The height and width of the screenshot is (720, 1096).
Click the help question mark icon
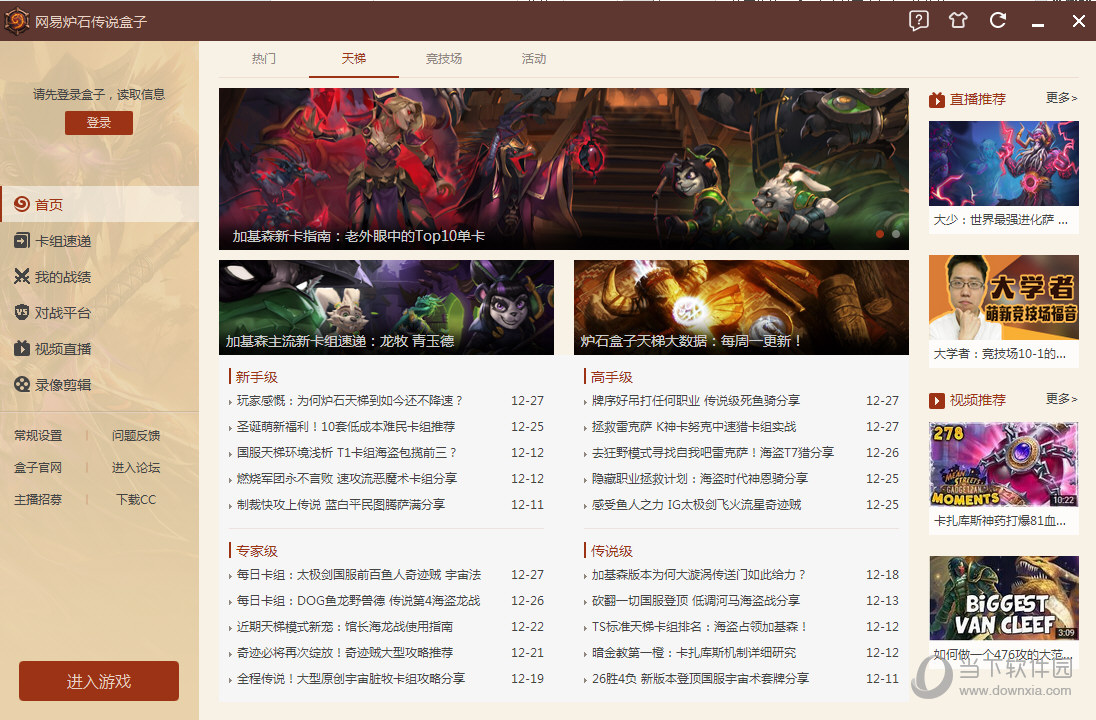point(918,20)
